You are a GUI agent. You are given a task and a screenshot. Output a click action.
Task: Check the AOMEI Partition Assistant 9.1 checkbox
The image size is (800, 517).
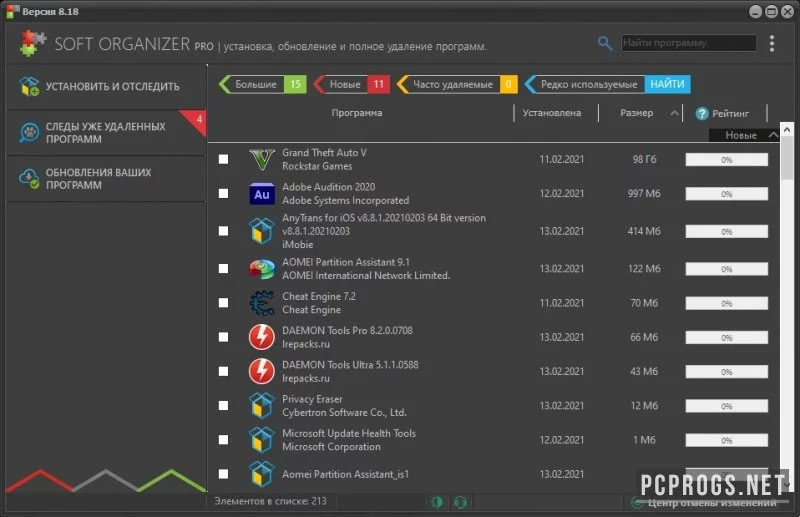tap(223, 268)
